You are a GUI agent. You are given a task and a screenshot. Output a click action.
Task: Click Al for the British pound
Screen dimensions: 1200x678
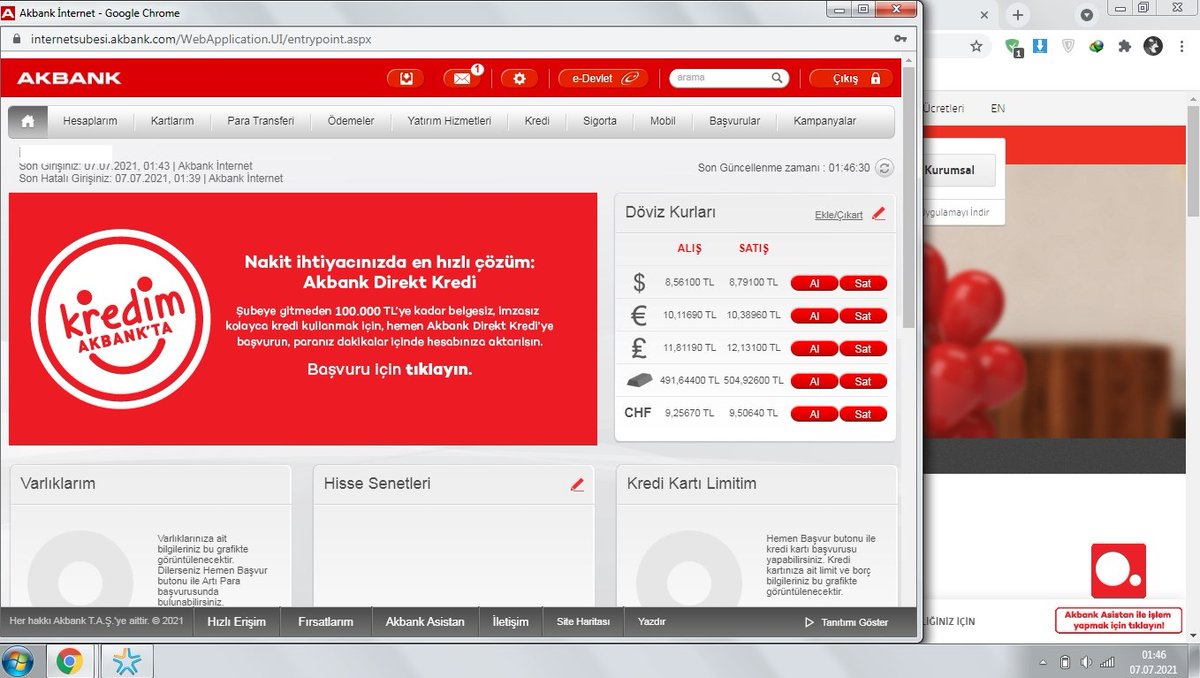click(x=814, y=349)
